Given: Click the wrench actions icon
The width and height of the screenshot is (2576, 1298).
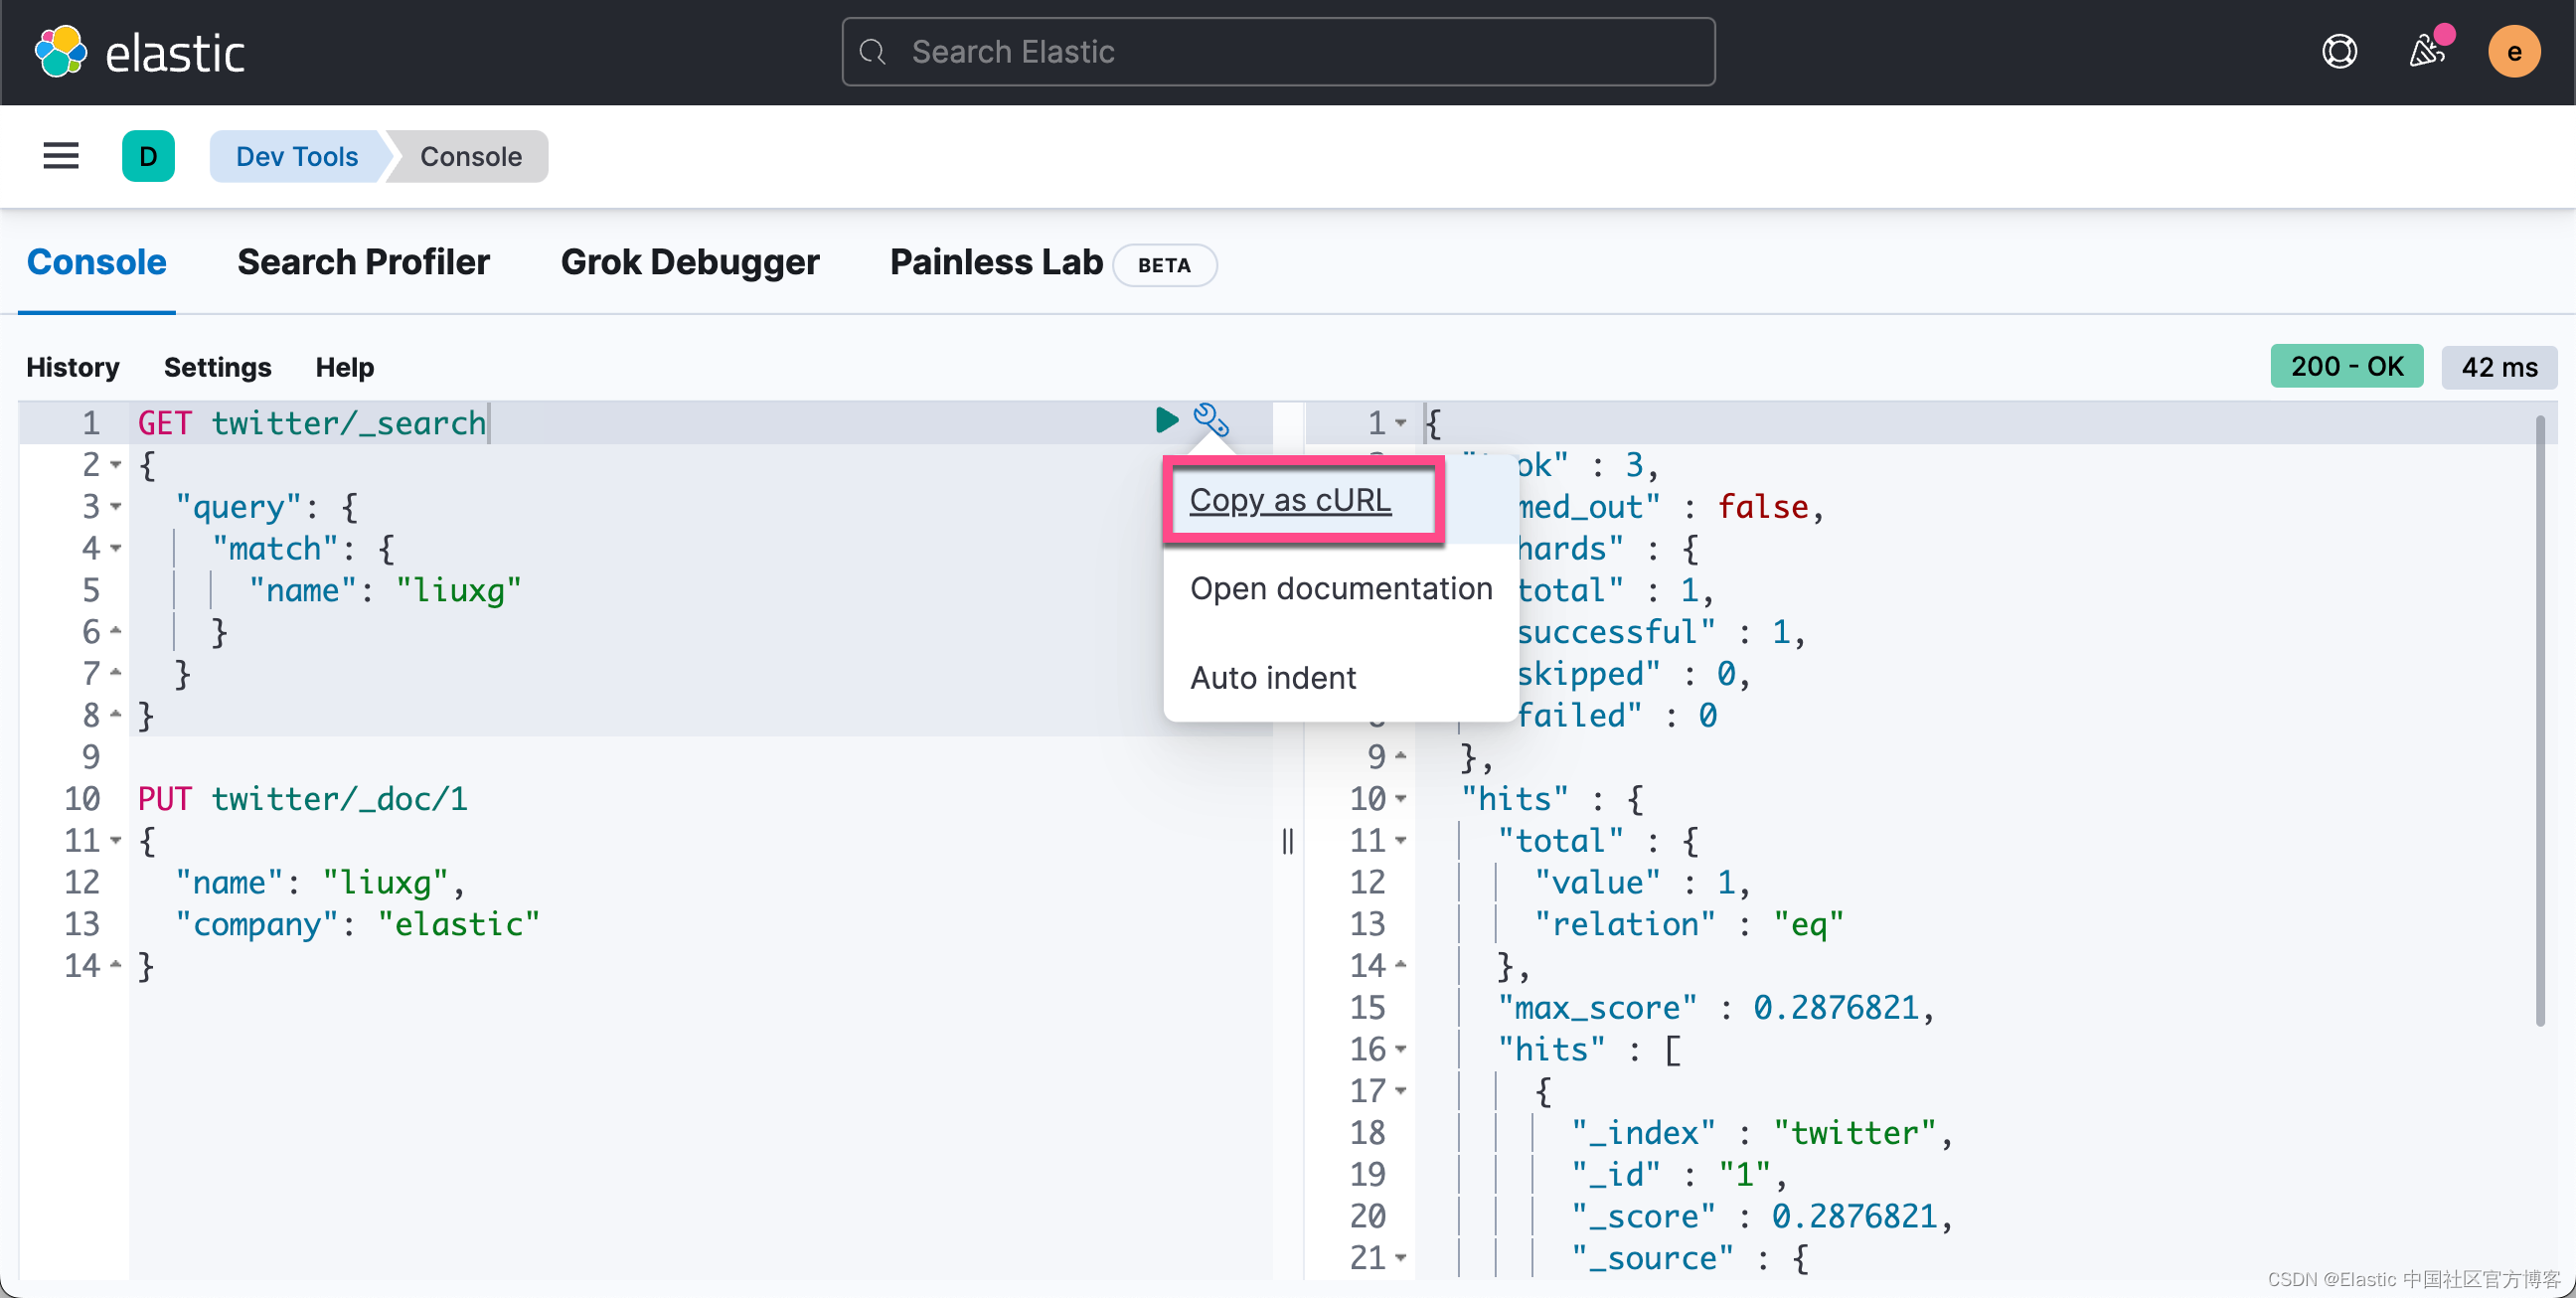Looking at the screenshot, I should 1210,420.
